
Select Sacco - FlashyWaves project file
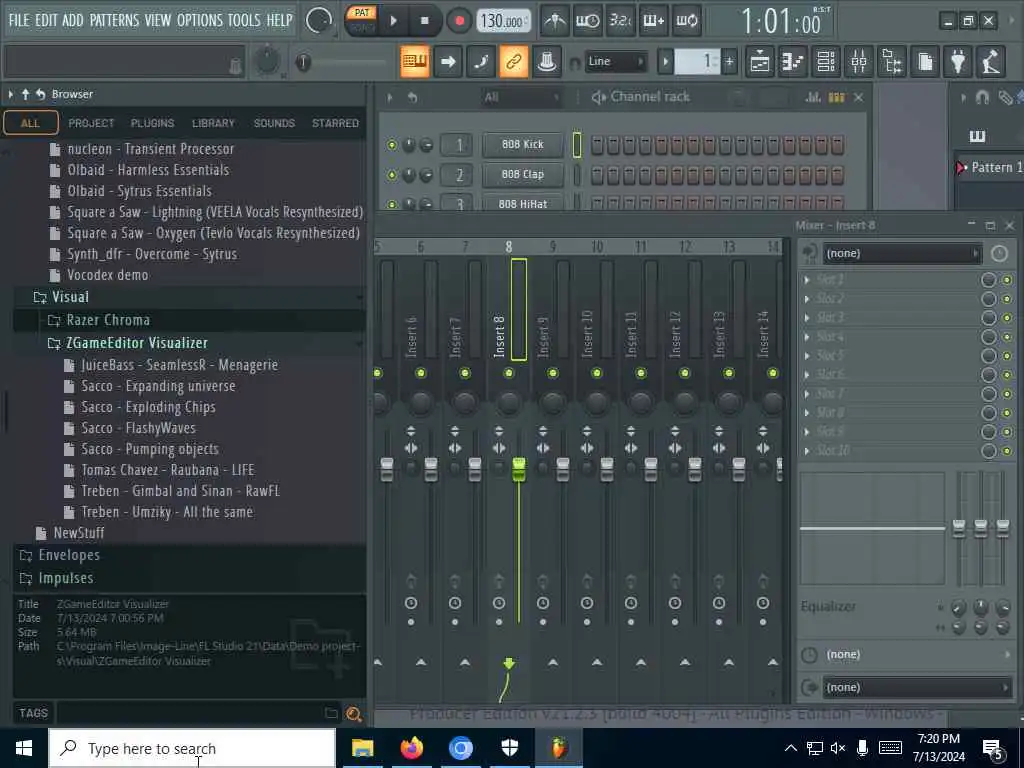click(138, 428)
